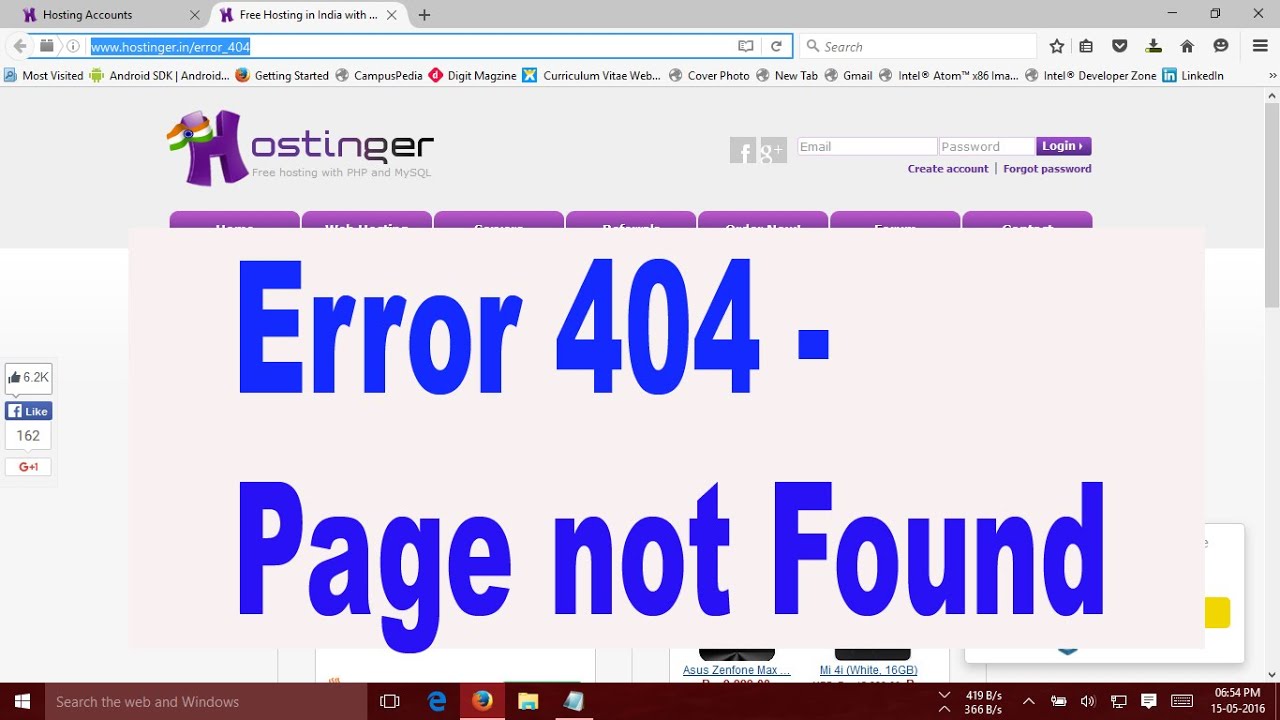Open the New Tab bookmark
The width and height of the screenshot is (1280, 720).
(x=786, y=75)
